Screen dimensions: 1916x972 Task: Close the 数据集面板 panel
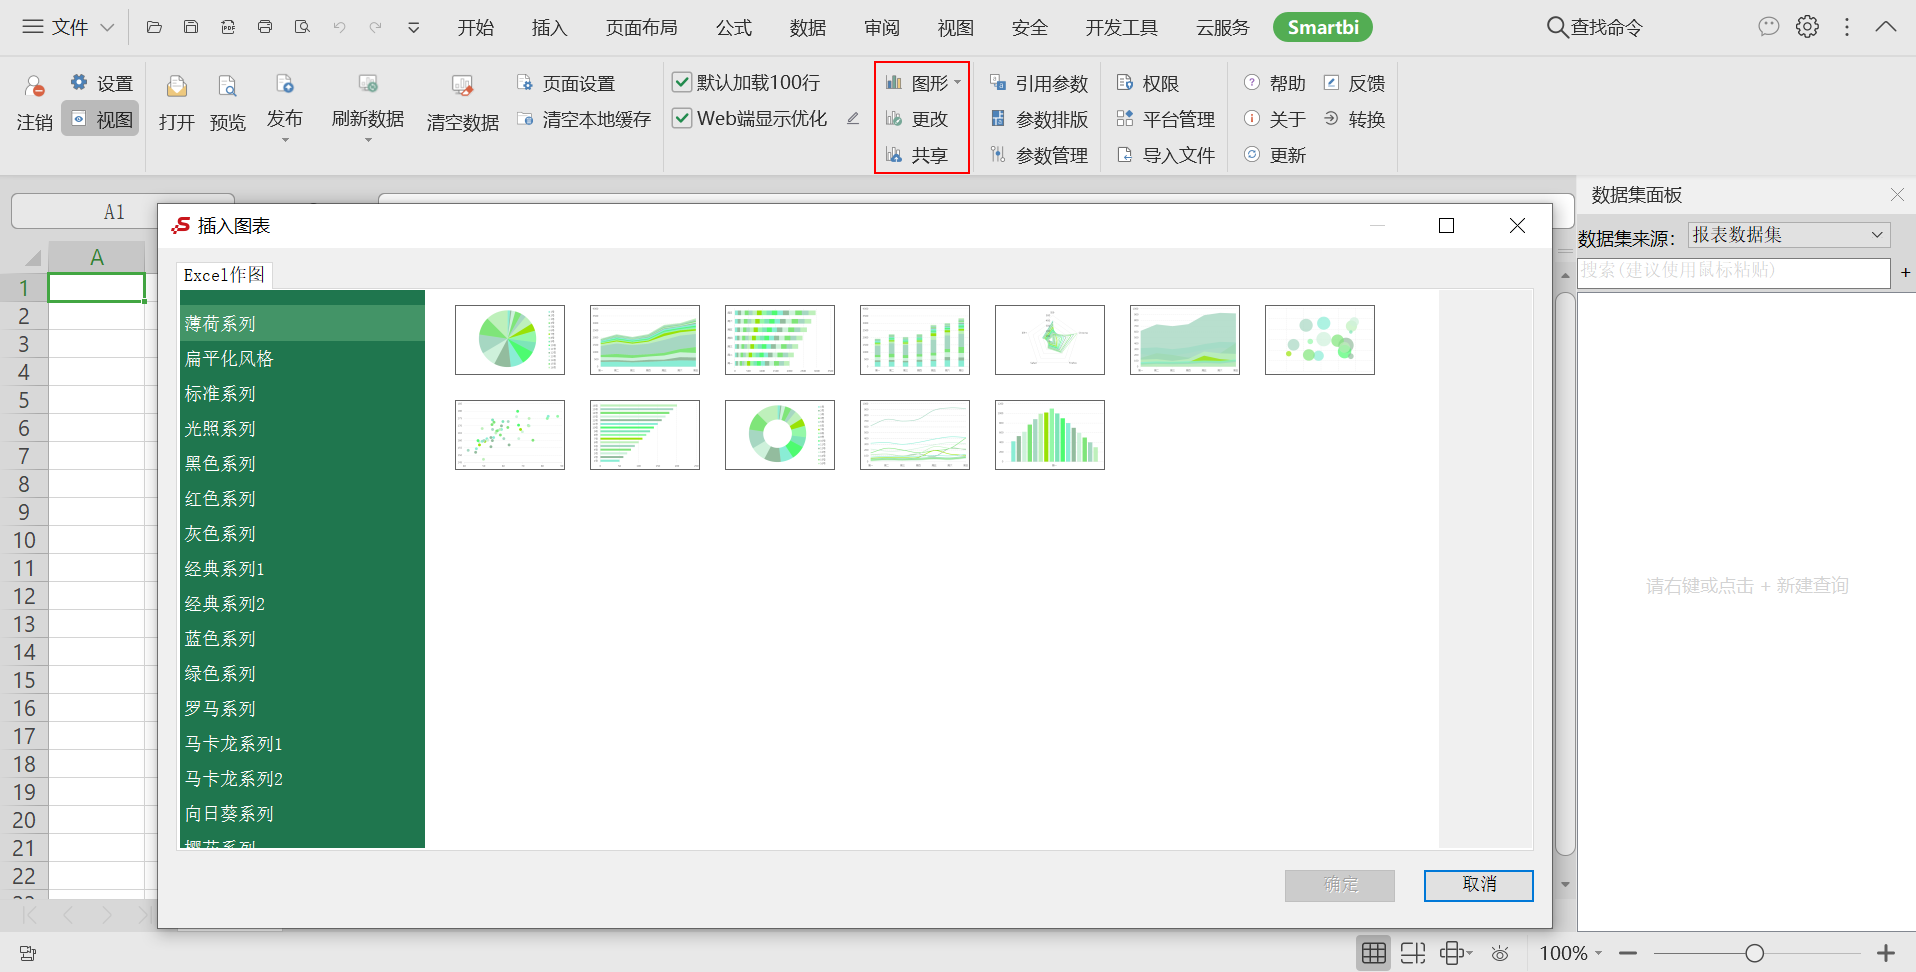pyautogui.click(x=1897, y=194)
